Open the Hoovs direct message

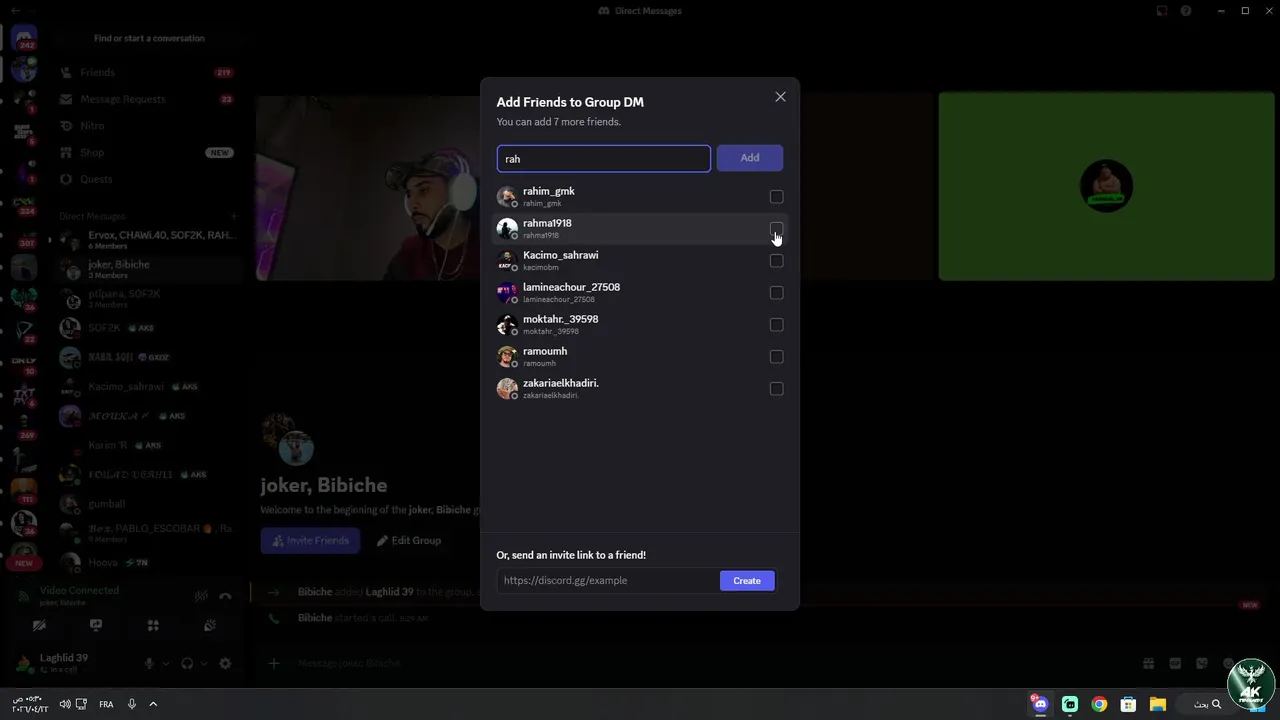coord(148,562)
